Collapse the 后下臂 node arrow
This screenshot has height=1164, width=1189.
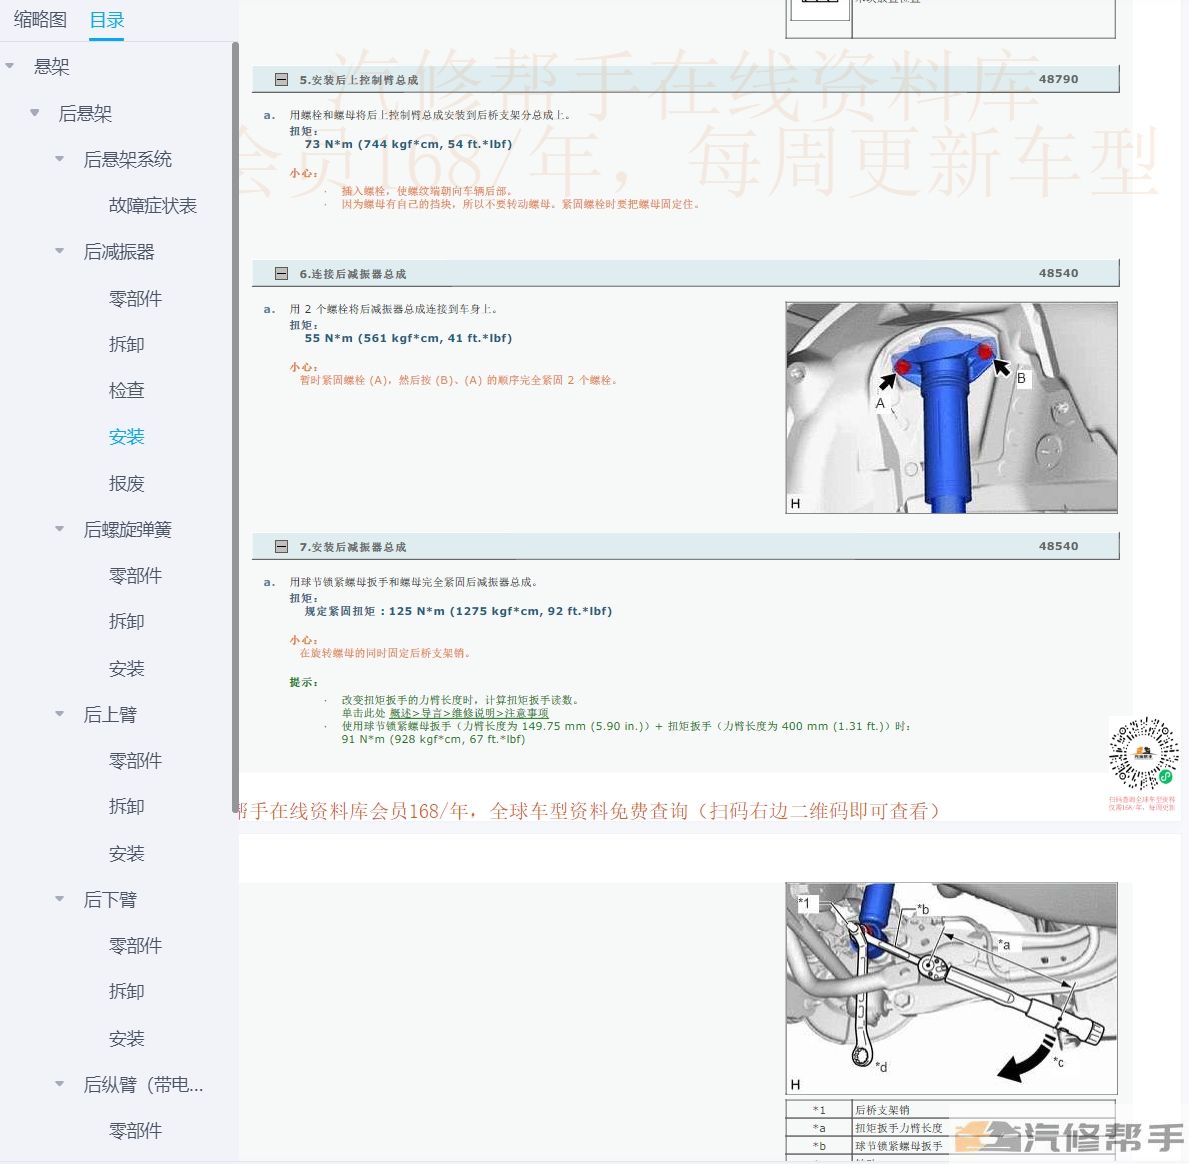(60, 899)
